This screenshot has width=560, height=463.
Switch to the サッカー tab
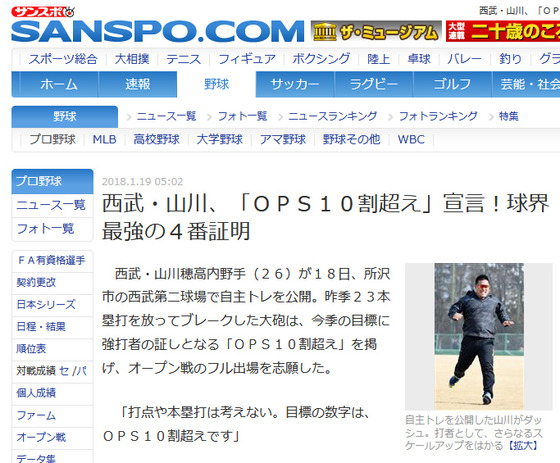(295, 84)
